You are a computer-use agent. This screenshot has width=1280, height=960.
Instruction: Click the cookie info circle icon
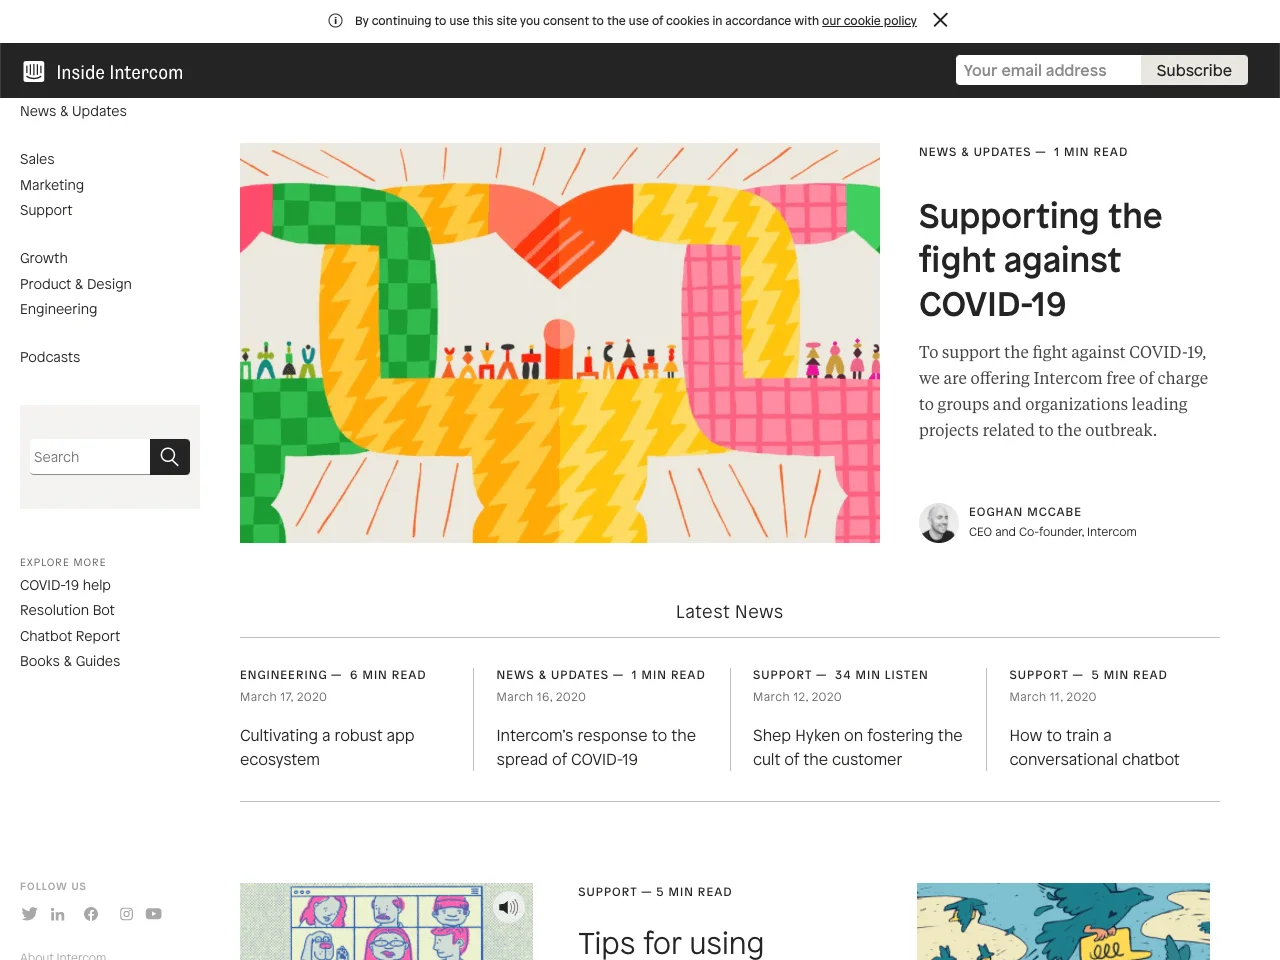point(336,20)
